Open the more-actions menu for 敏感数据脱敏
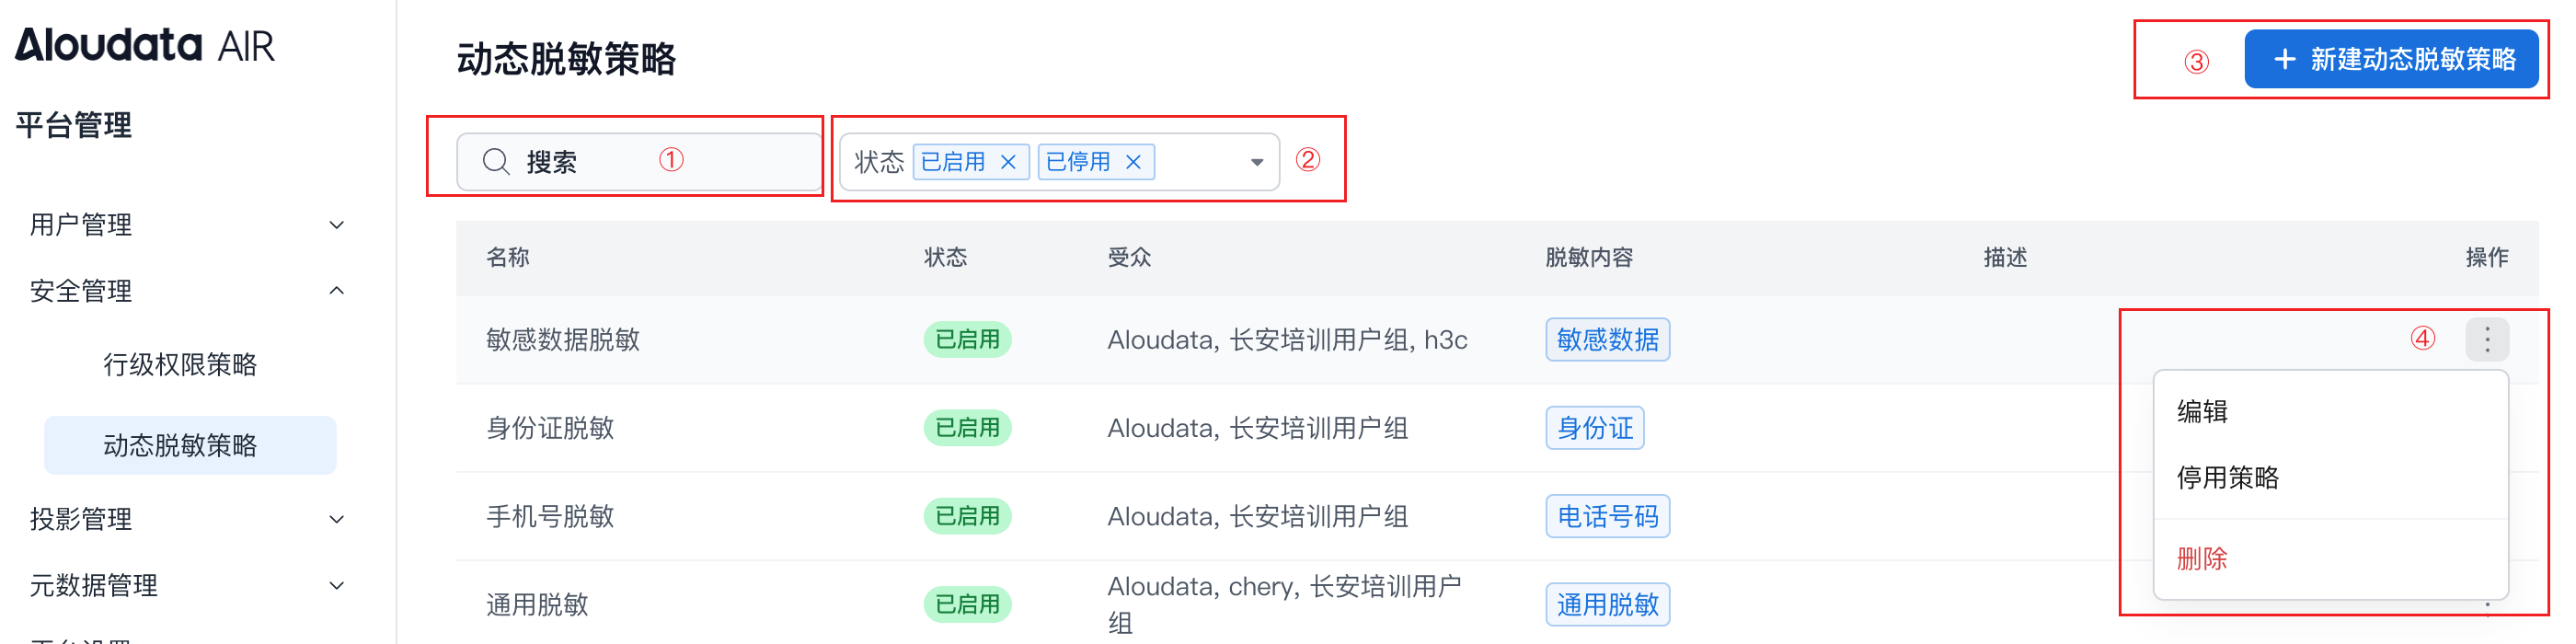 tap(2486, 339)
